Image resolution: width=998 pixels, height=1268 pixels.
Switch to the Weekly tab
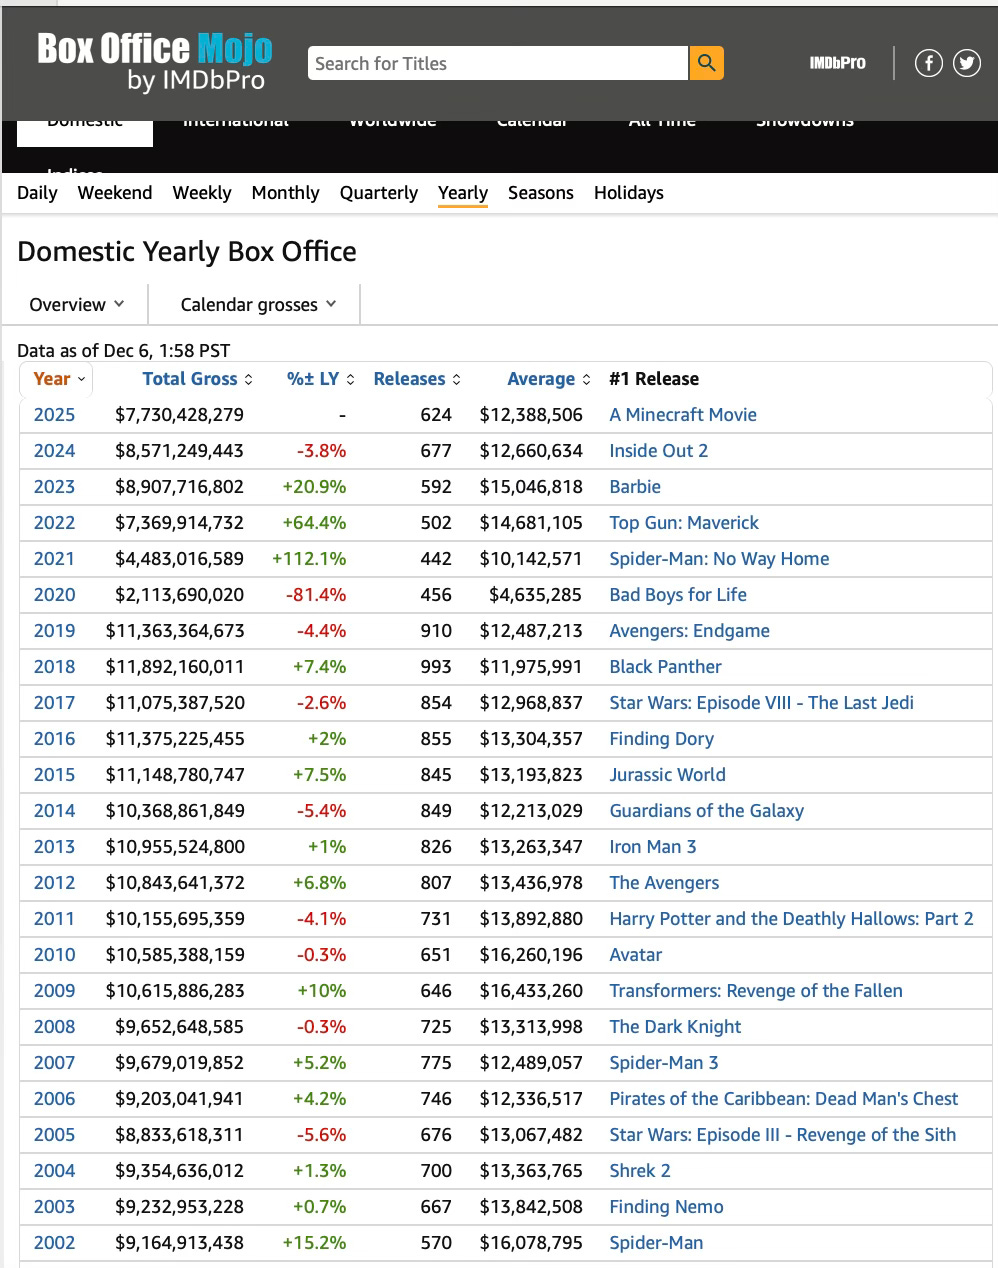point(202,193)
